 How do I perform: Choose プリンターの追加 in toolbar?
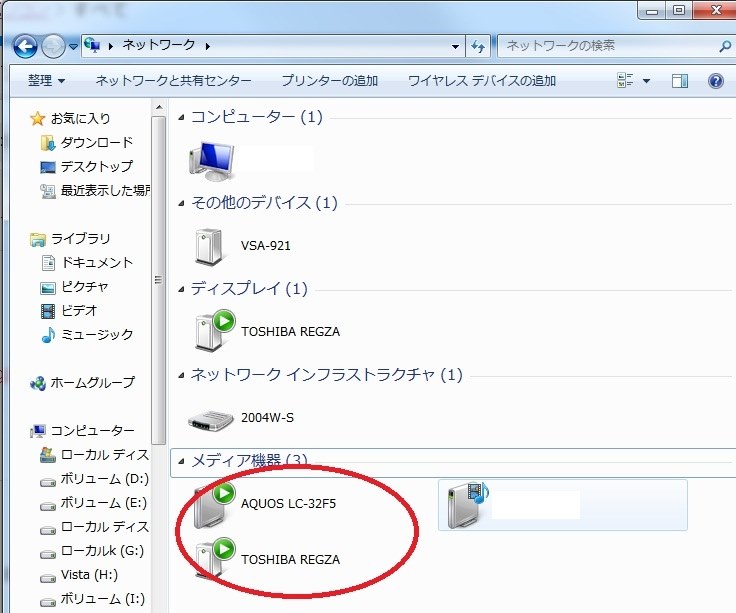[x=330, y=81]
